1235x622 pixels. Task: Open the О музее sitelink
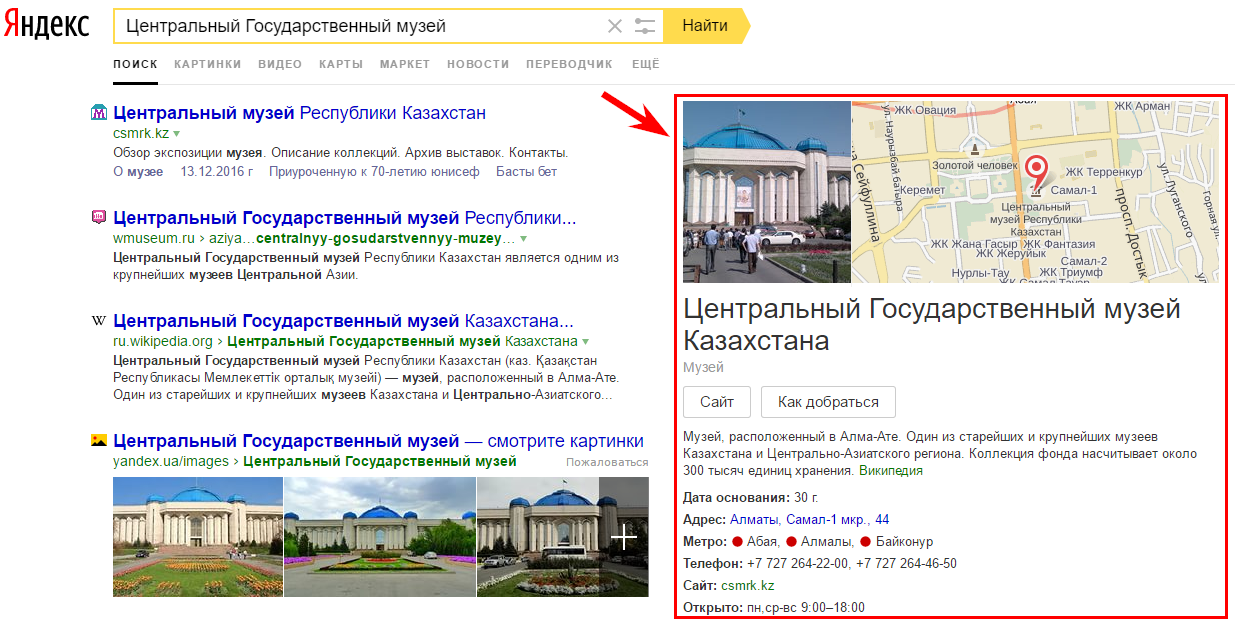[138, 172]
